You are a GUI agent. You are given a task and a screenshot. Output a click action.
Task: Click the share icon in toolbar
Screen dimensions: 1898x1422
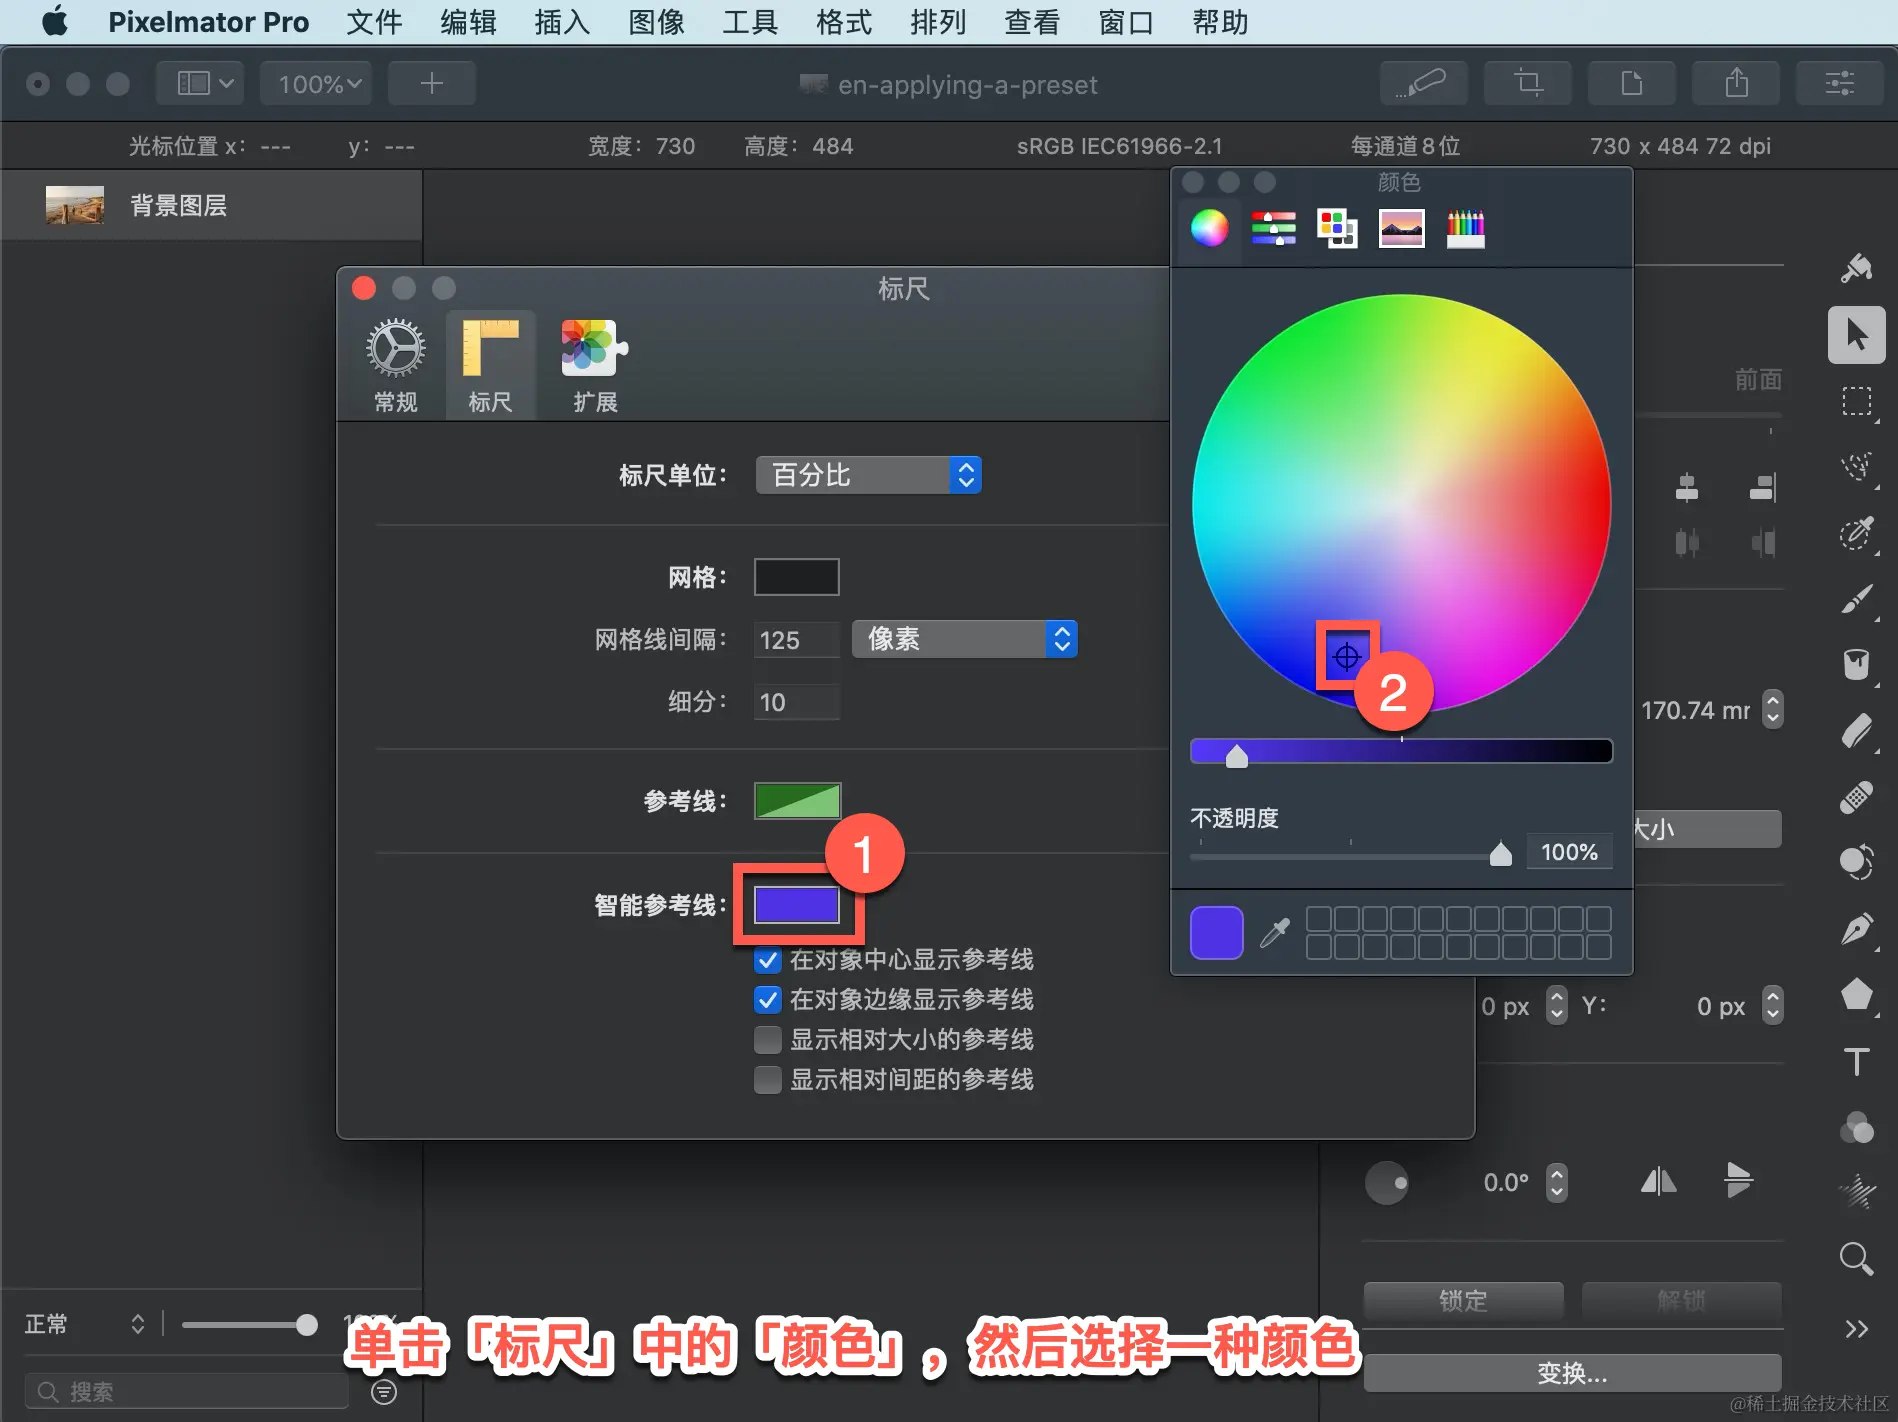pyautogui.click(x=1736, y=83)
